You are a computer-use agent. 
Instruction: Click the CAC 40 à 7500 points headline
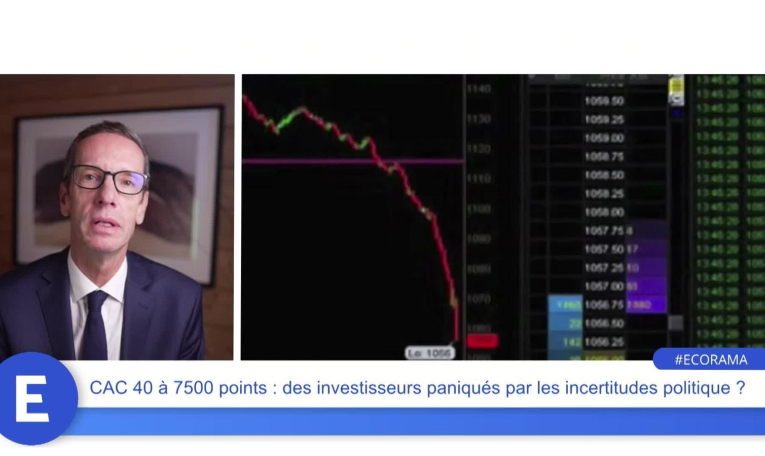417,388
